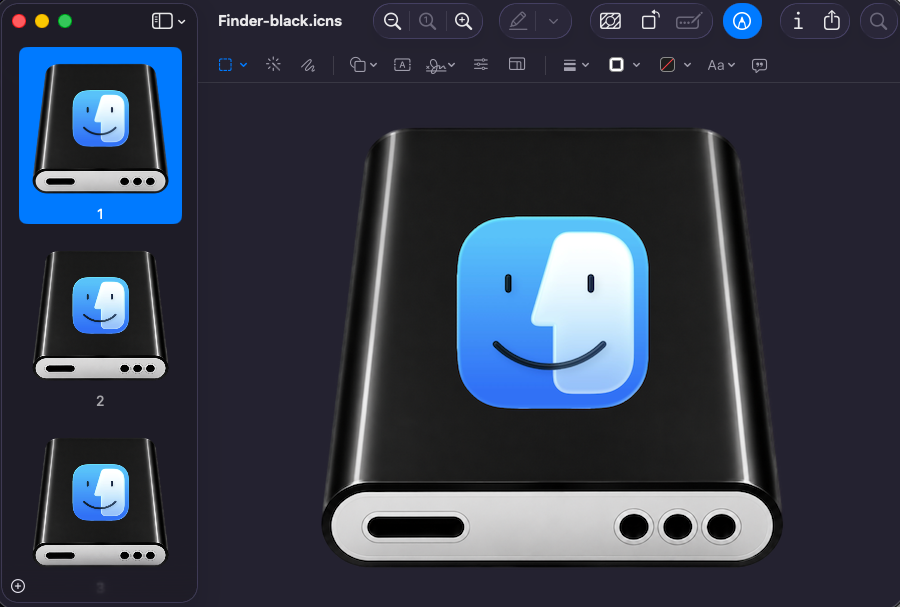Open the Share menu
Viewport: 900px width, 607px height.
pos(832,21)
